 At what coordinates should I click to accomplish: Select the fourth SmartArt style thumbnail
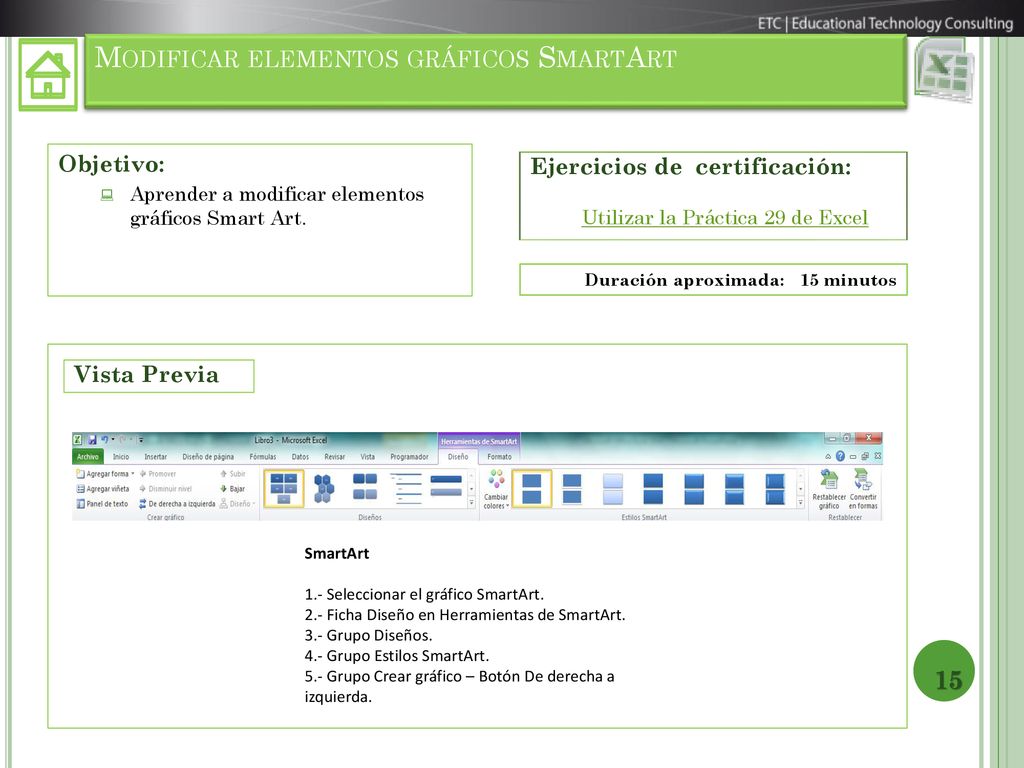(x=653, y=489)
